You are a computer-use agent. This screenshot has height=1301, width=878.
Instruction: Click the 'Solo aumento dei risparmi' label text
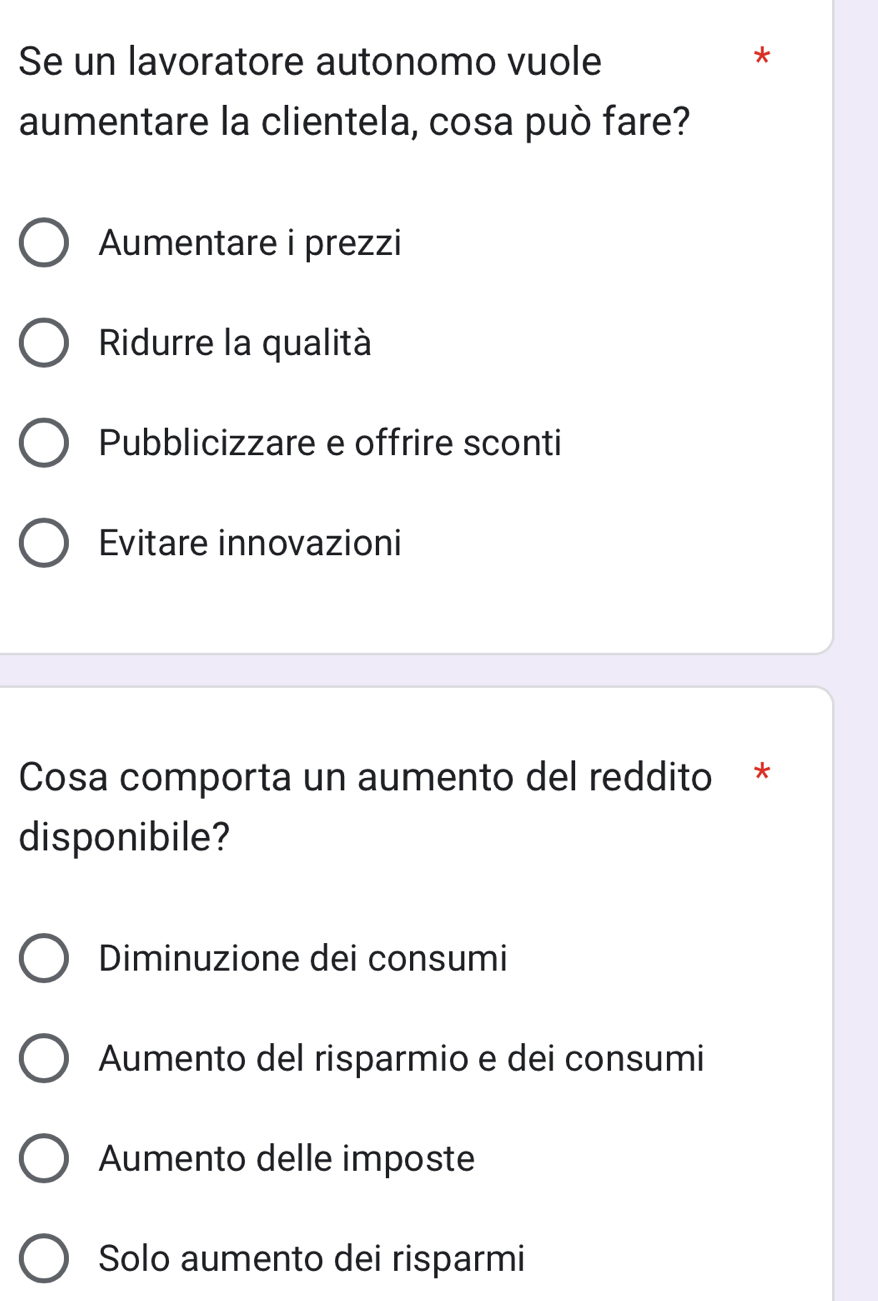click(x=312, y=1258)
